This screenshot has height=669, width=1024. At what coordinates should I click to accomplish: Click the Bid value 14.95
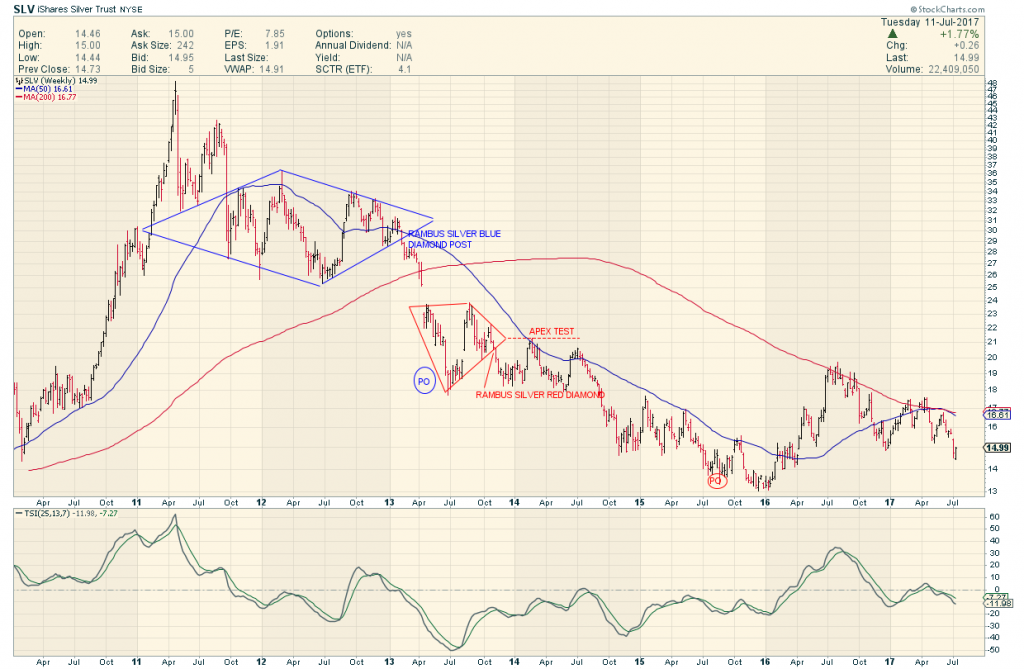click(x=181, y=57)
